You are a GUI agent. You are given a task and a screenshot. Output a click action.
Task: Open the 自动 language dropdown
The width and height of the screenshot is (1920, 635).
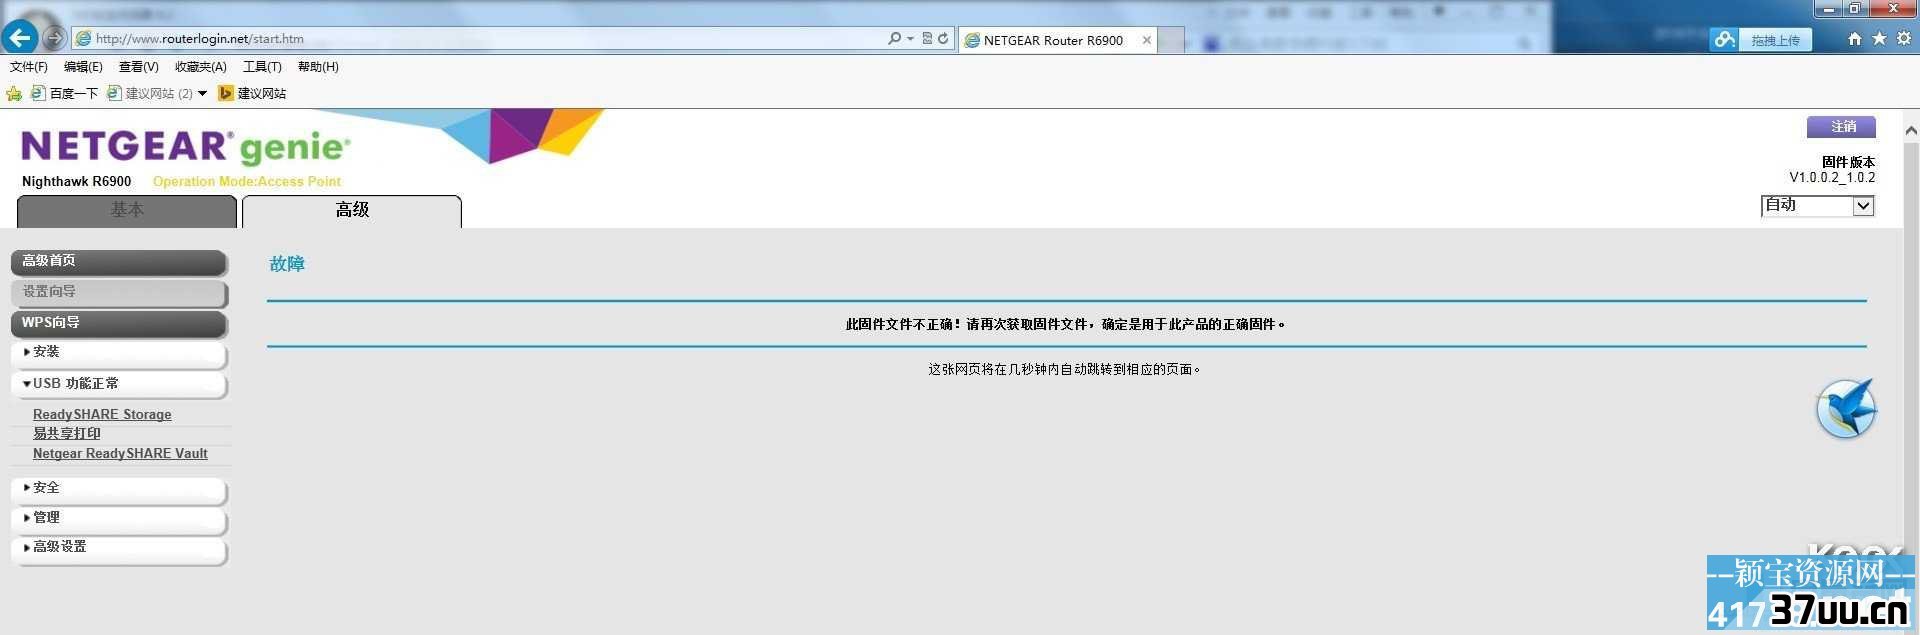pyautogui.click(x=1817, y=205)
